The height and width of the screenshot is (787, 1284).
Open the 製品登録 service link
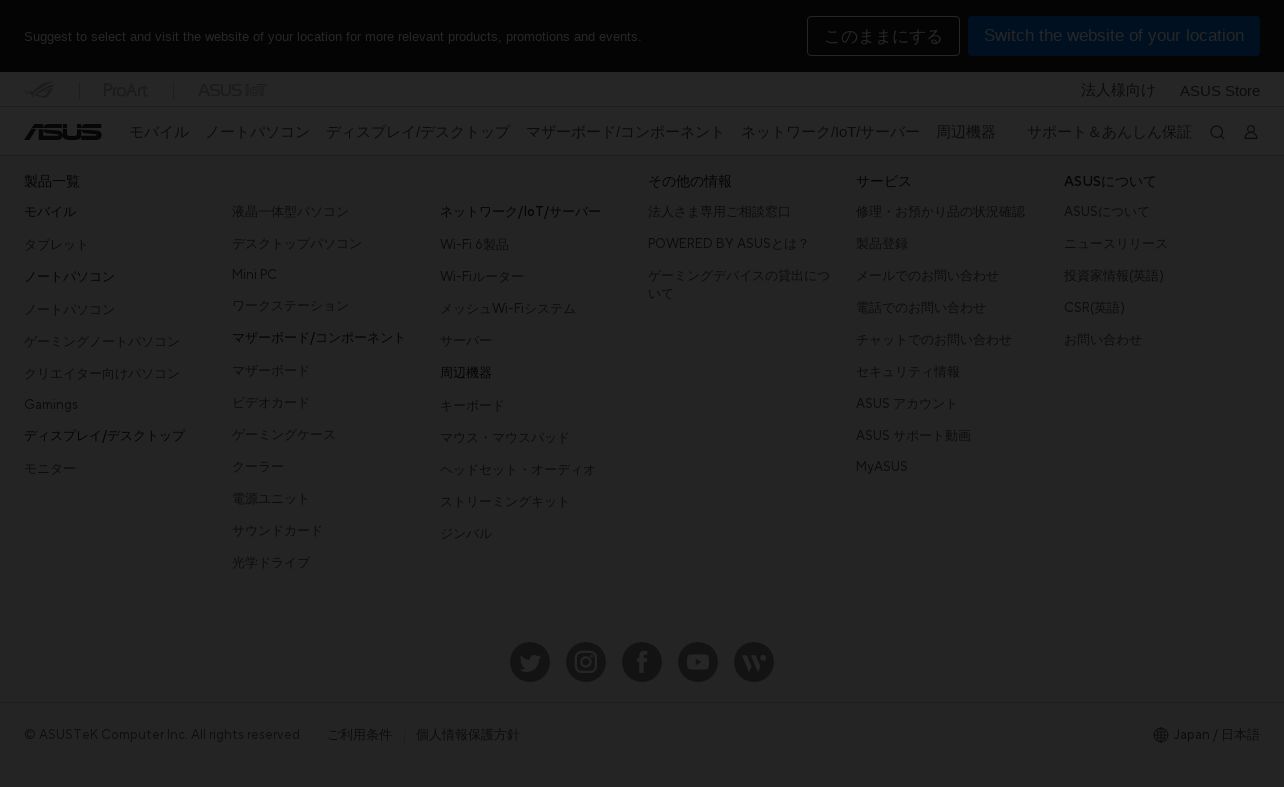coord(882,244)
